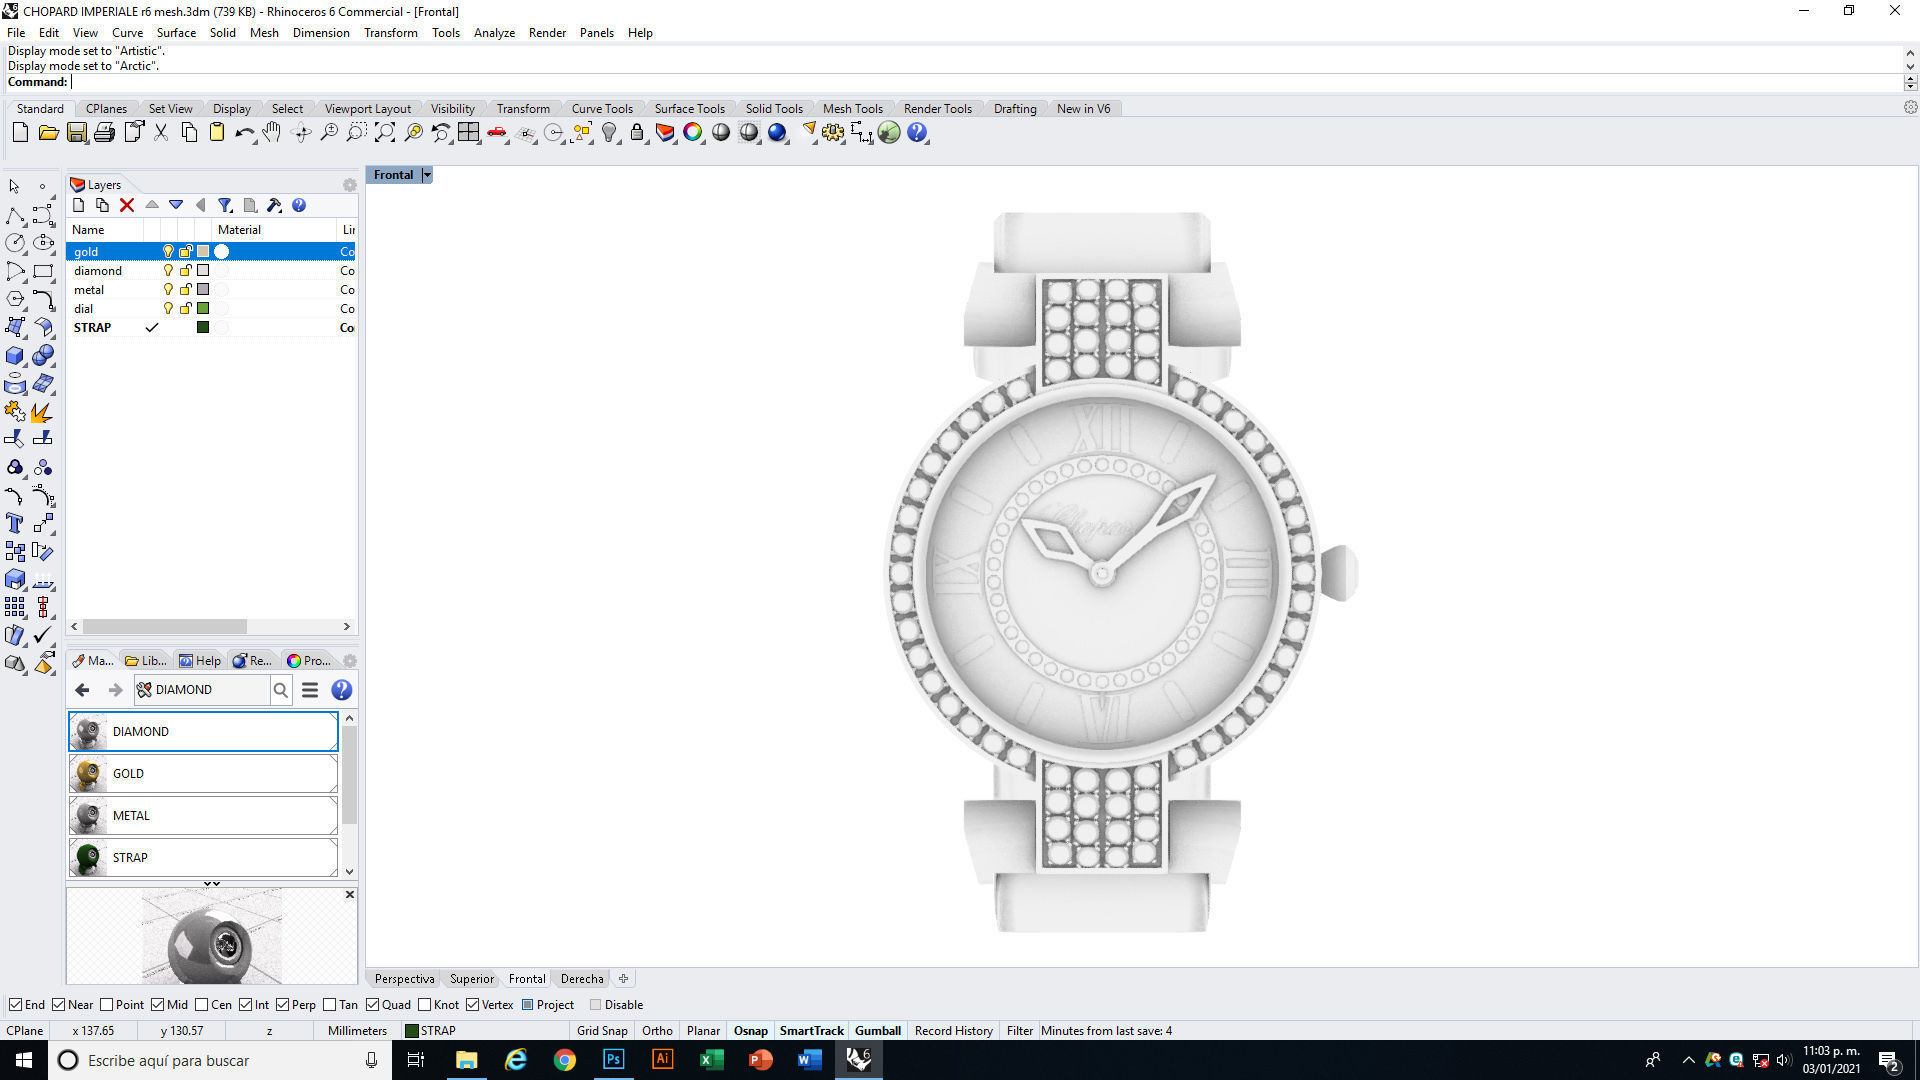Expand the material preview chevron
The height and width of the screenshot is (1080, 1920).
tap(212, 884)
